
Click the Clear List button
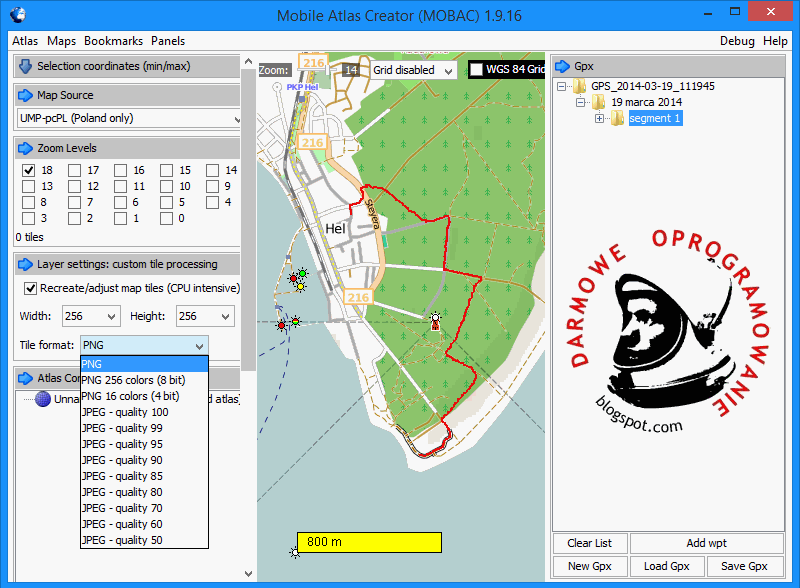590,543
